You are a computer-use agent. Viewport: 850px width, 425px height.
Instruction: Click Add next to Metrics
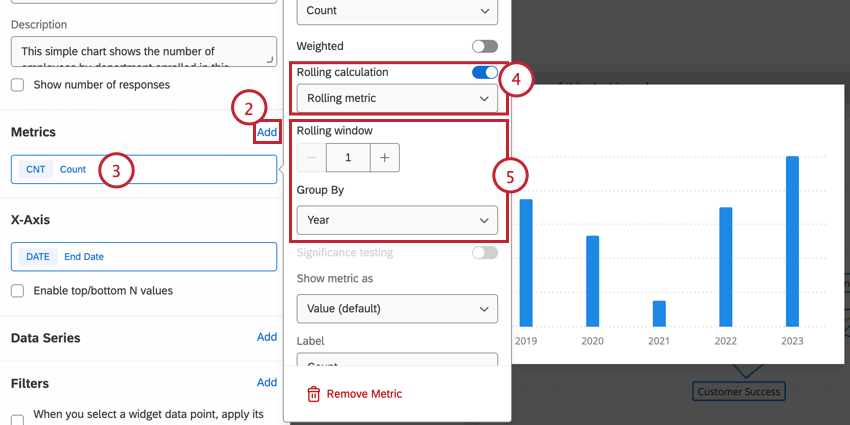pos(266,132)
